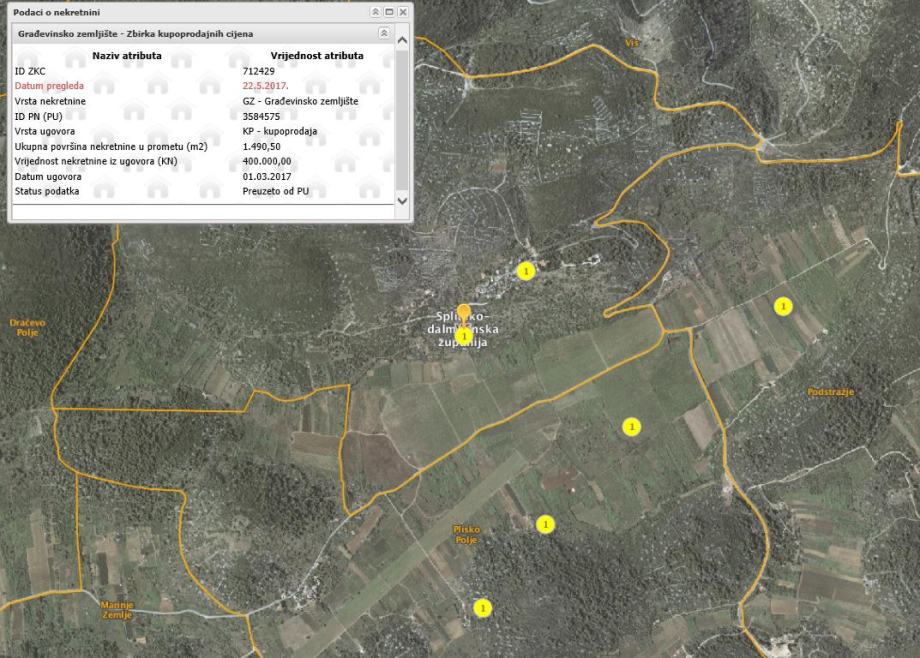920x658 pixels.
Task: Open yellow marker just east of Plisko Polje
Action: 545,523
